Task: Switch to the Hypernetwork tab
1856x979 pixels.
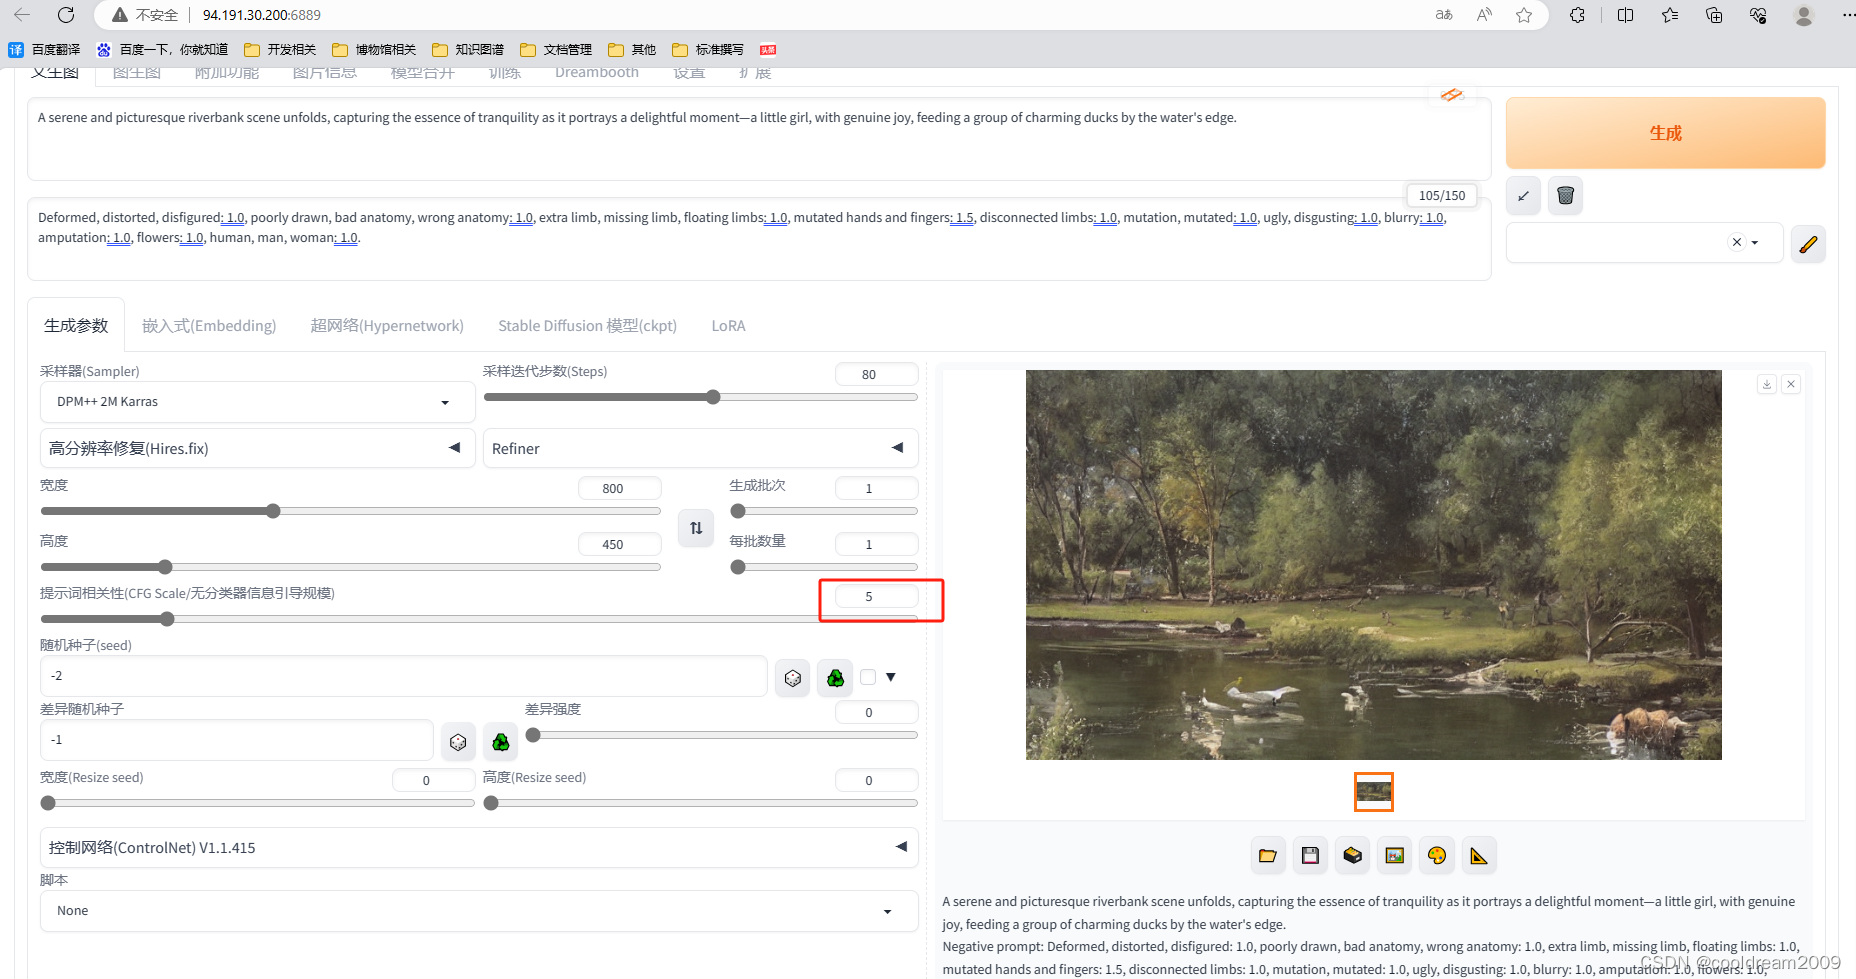Action: coord(387,326)
